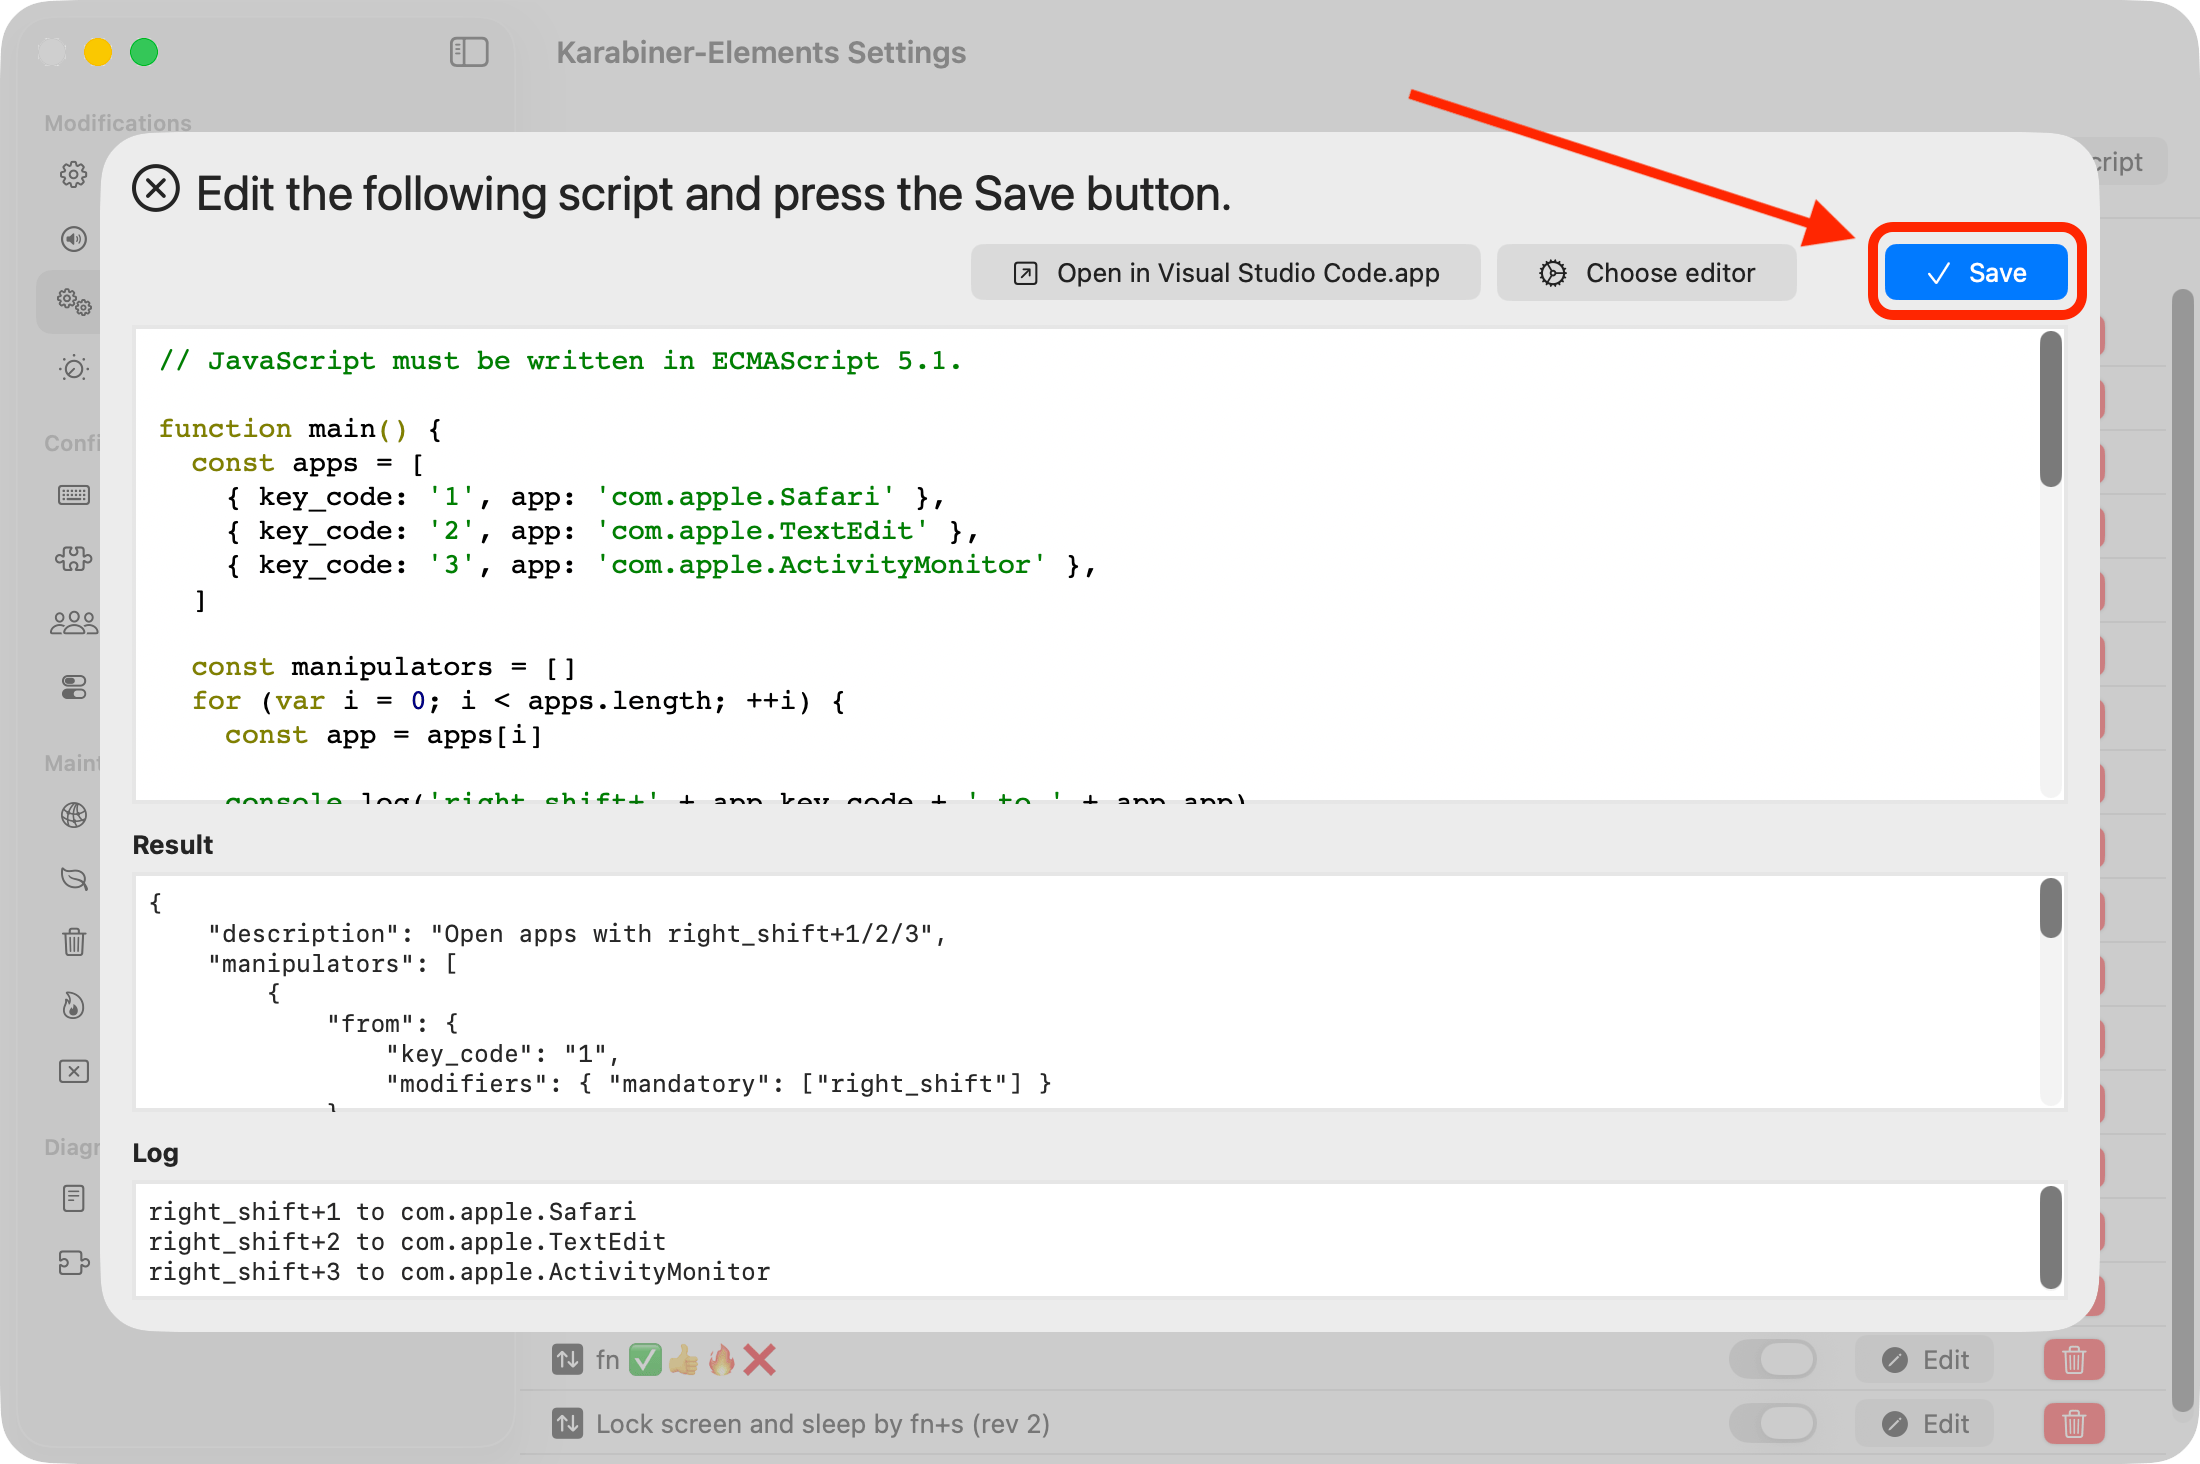Image resolution: width=2200 pixels, height=1464 pixels.
Task: Toggle the fn rule switch
Action: pyautogui.click(x=1773, y=1359)
